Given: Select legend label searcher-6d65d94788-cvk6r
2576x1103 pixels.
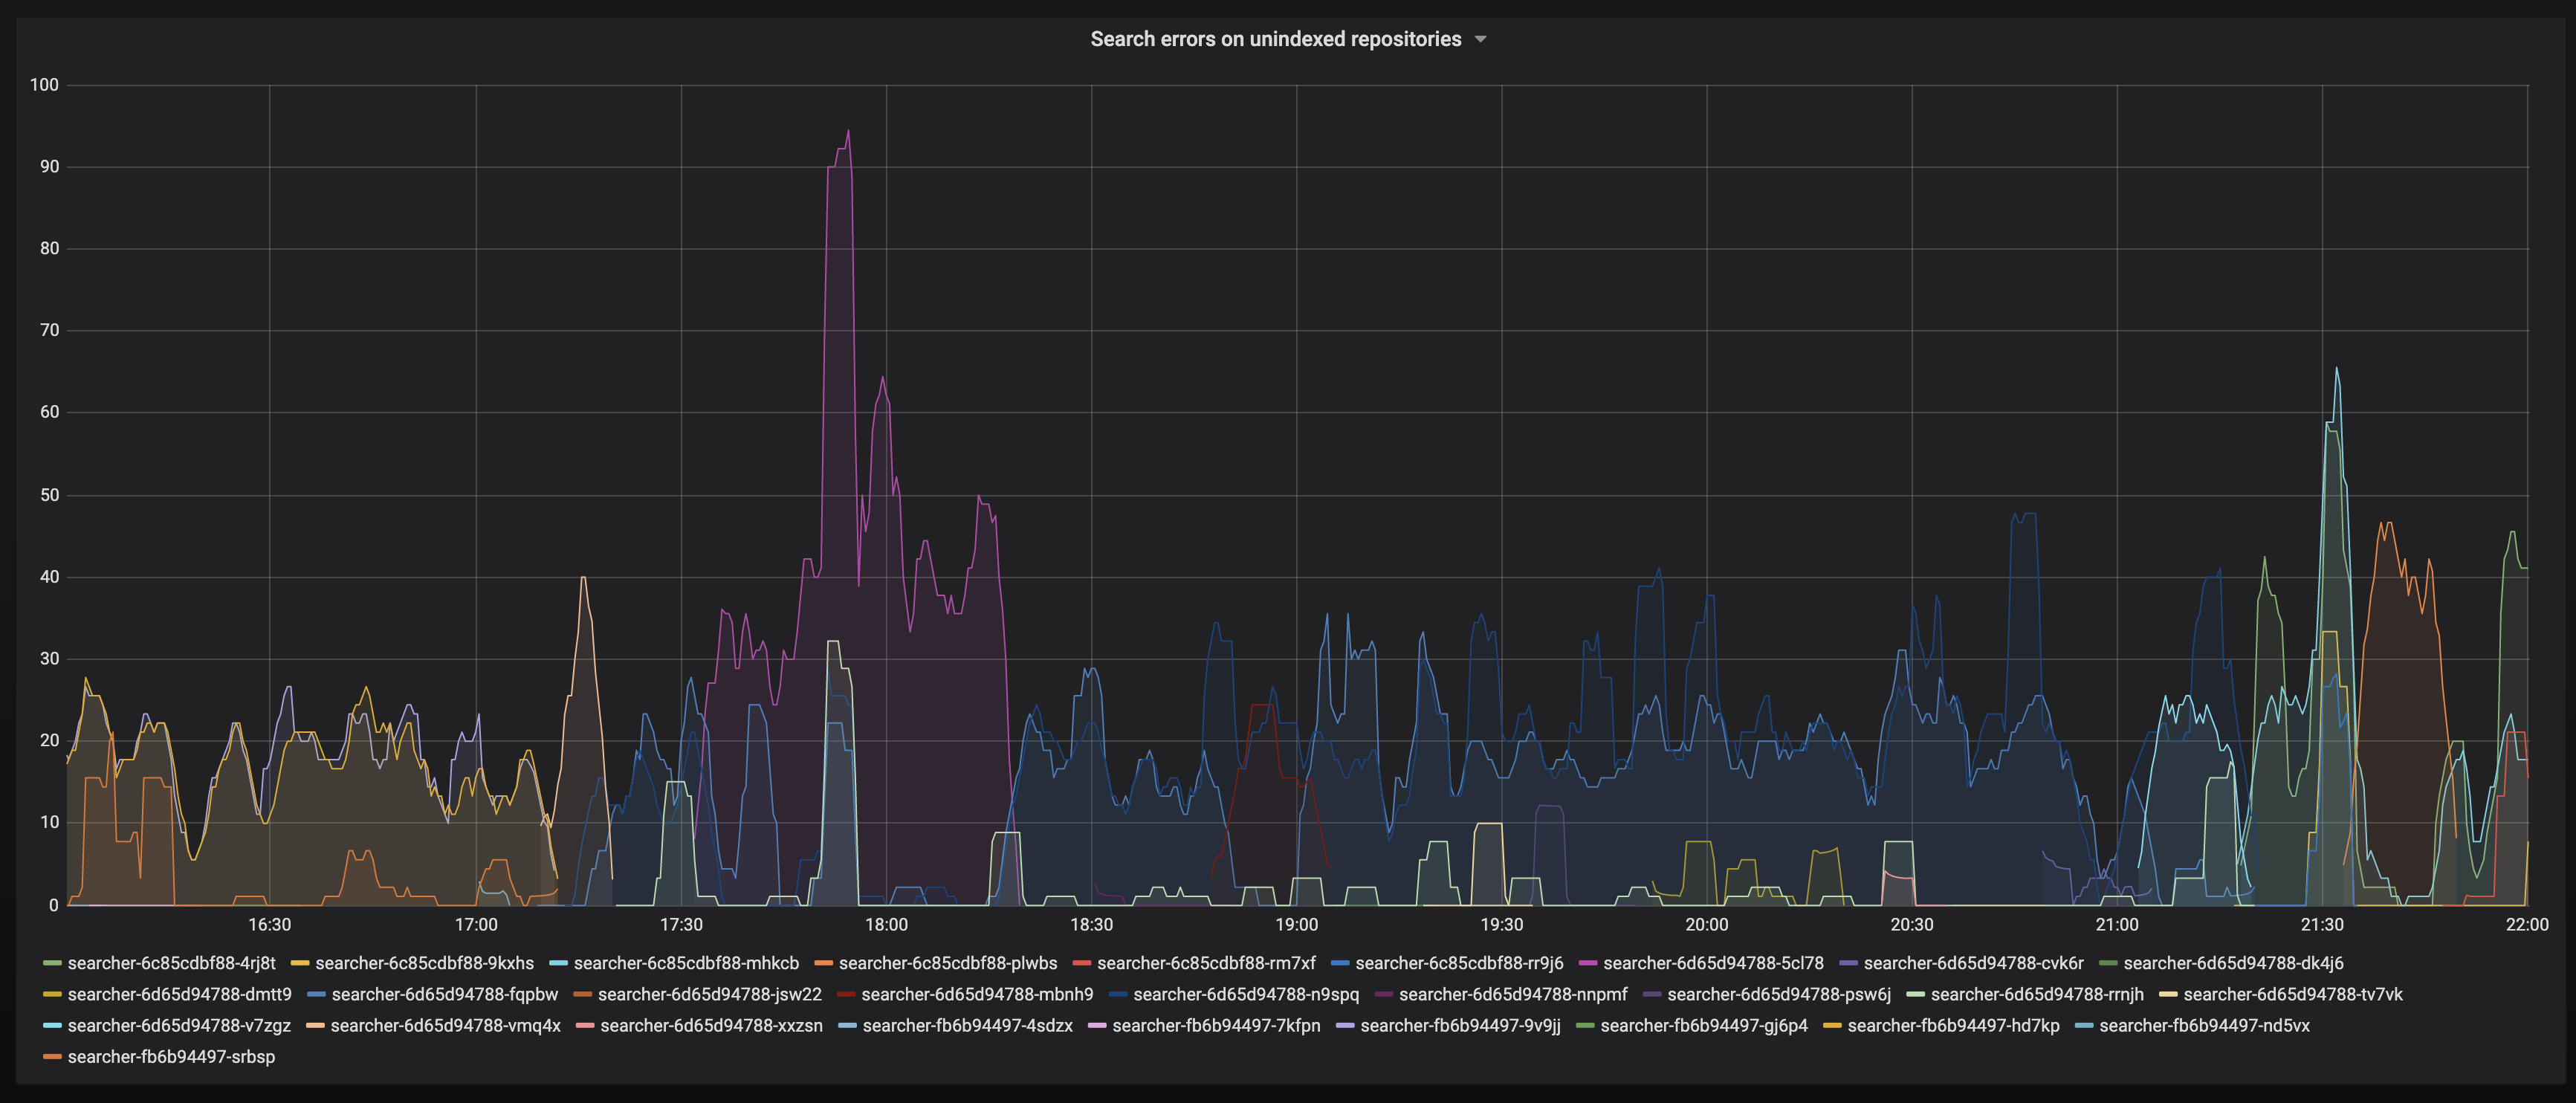Looking at the screenshot, I should (1973, 963).
